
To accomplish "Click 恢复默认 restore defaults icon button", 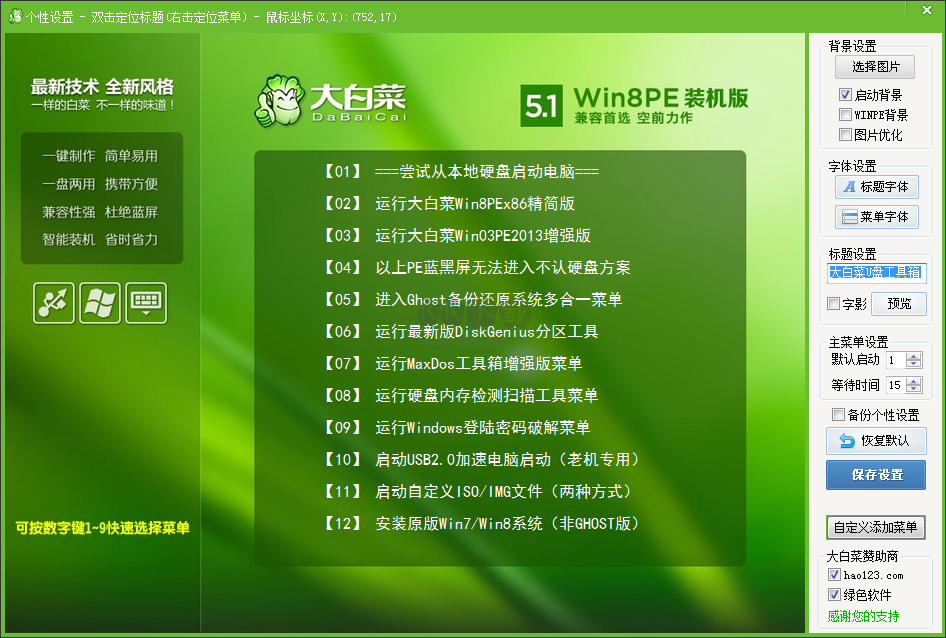I will tap(876, 441).
